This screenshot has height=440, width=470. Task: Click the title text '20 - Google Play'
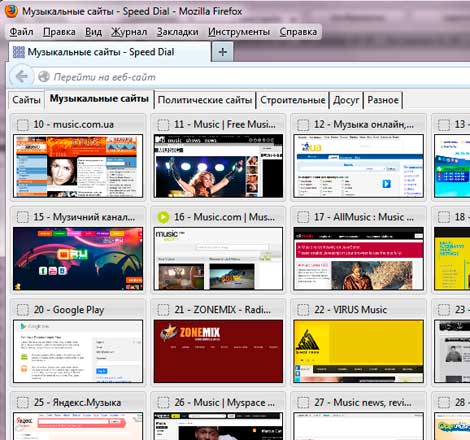point(69,310)
